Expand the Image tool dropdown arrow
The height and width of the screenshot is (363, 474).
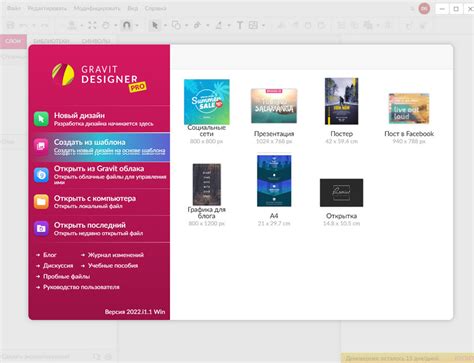(x=264, y=26)
